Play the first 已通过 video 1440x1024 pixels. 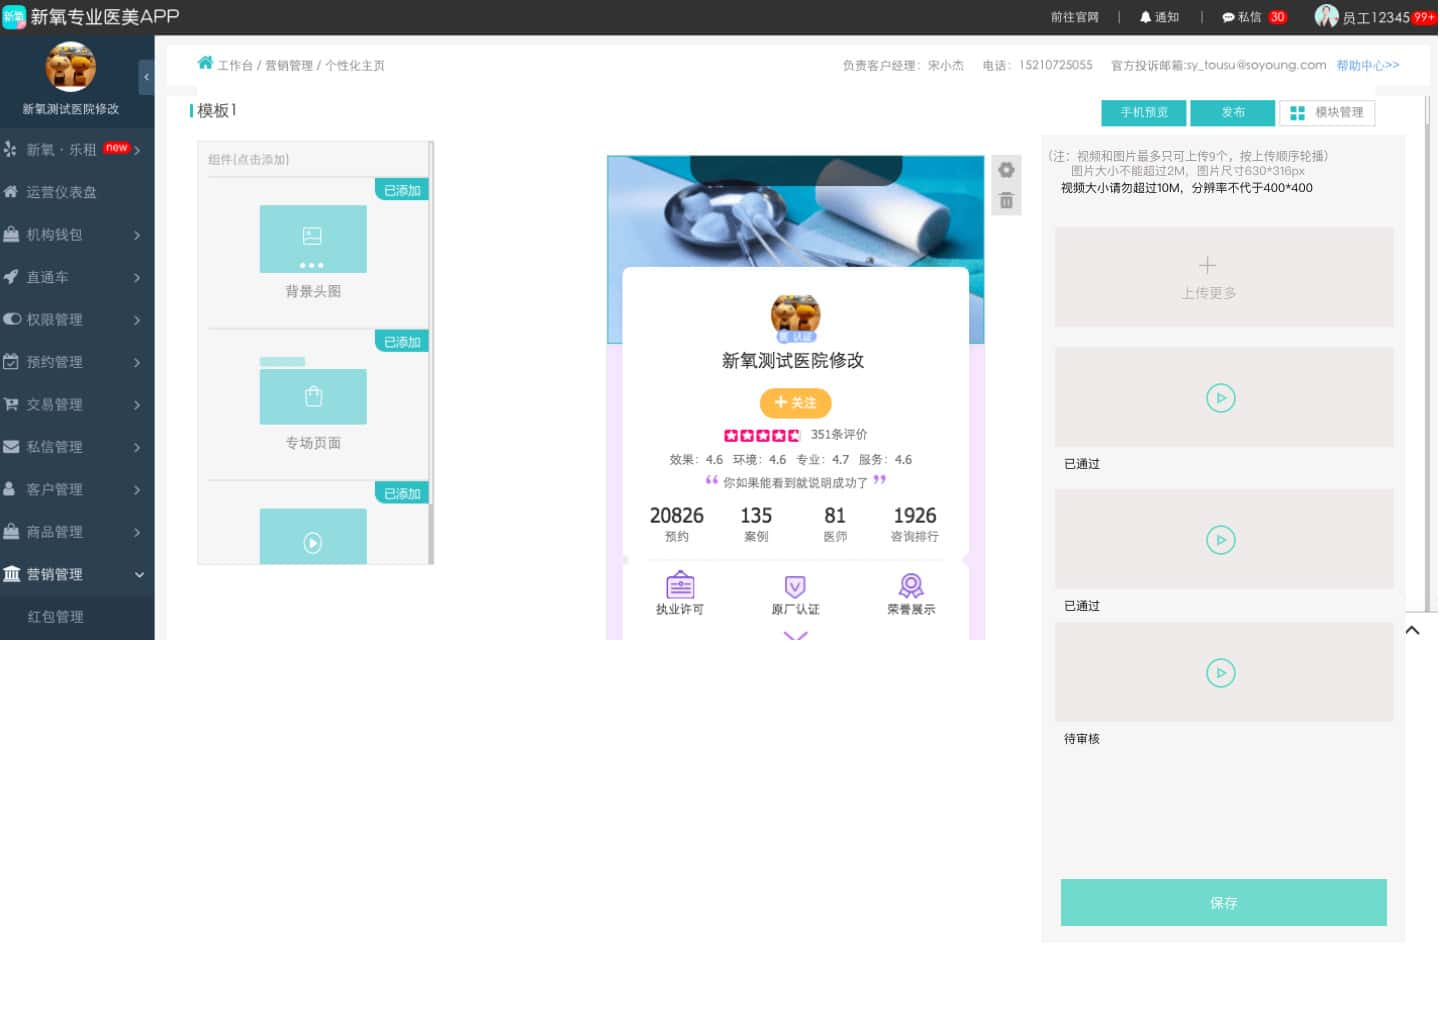pyautogui.click(x=1220, y=398)
